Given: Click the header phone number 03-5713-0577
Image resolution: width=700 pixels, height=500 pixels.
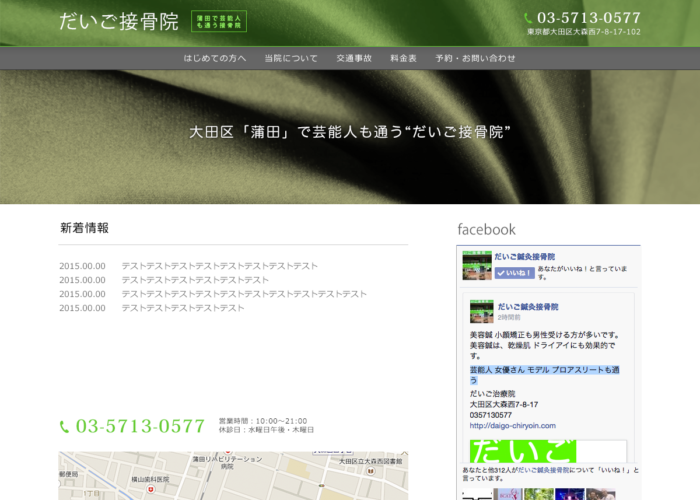Looking at the screenshot, I should (x=589, y=18).
